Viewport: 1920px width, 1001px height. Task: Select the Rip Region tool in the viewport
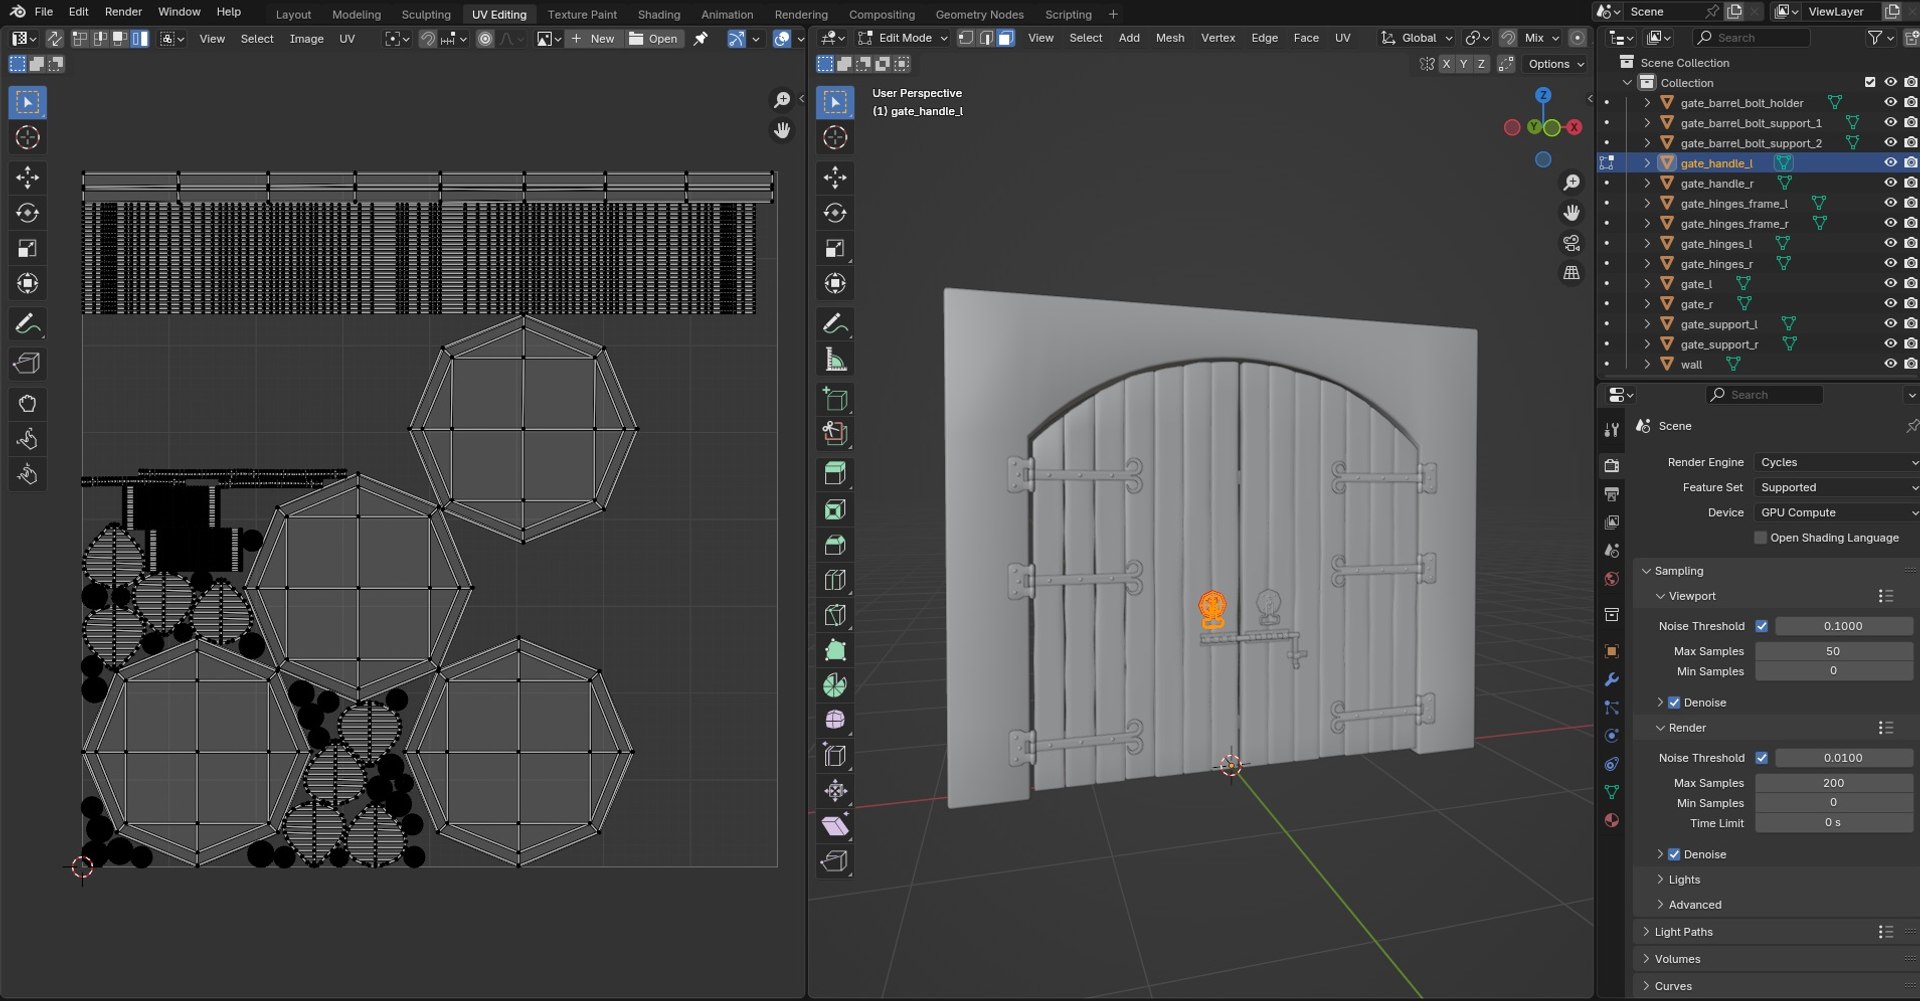point(835,861)
